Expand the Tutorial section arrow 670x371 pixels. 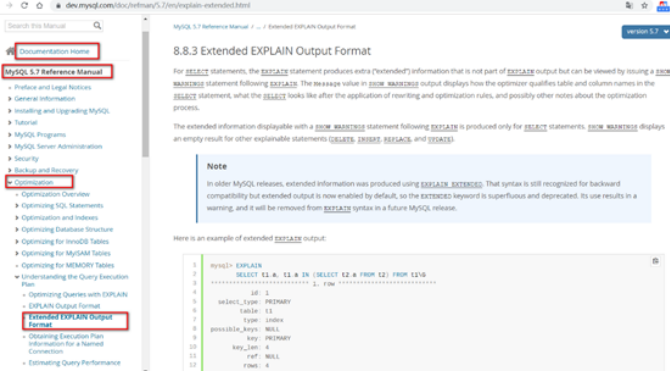[9, 123]
